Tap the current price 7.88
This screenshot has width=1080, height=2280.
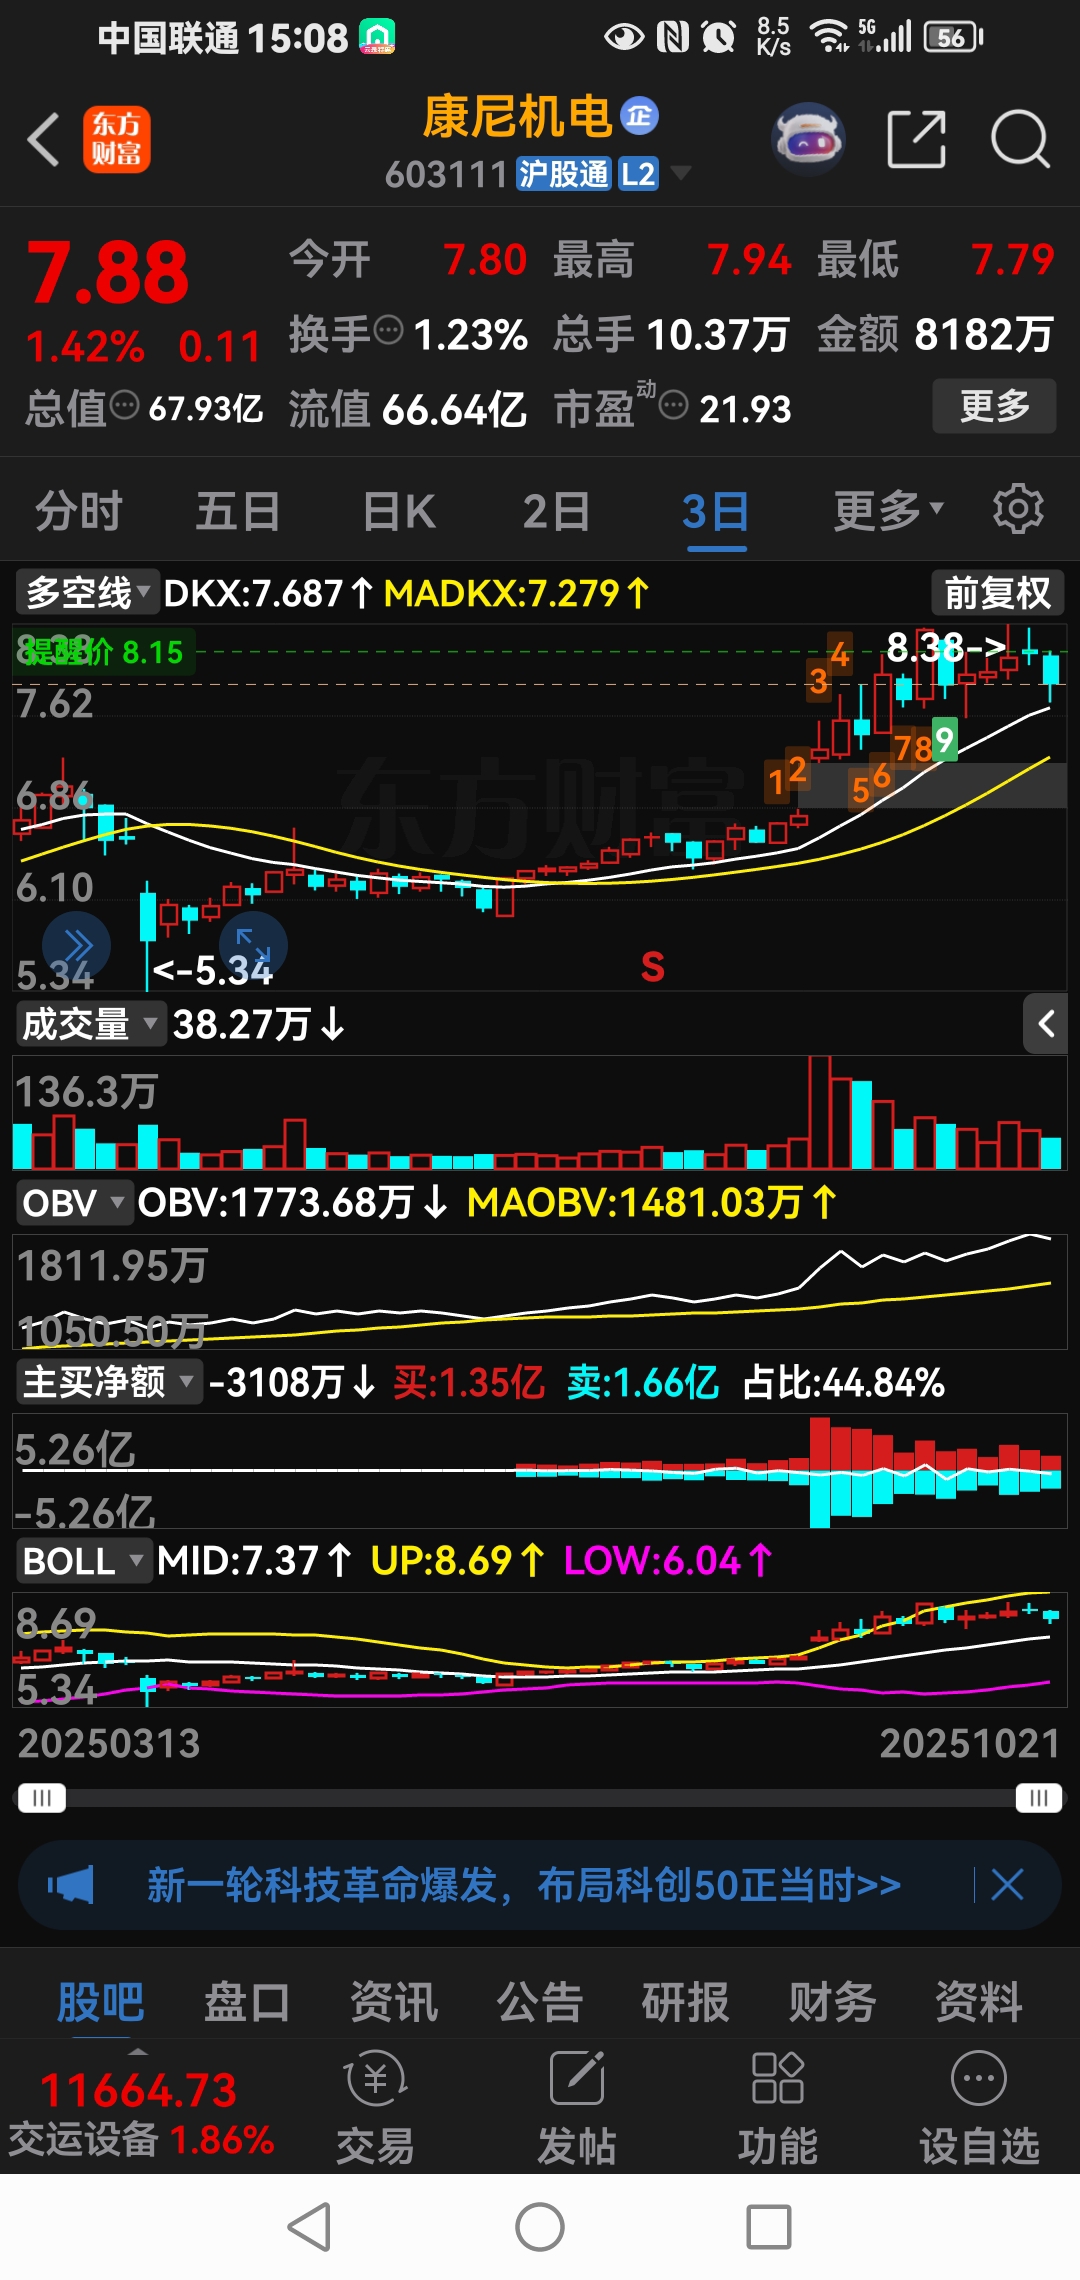coord(107,273)
